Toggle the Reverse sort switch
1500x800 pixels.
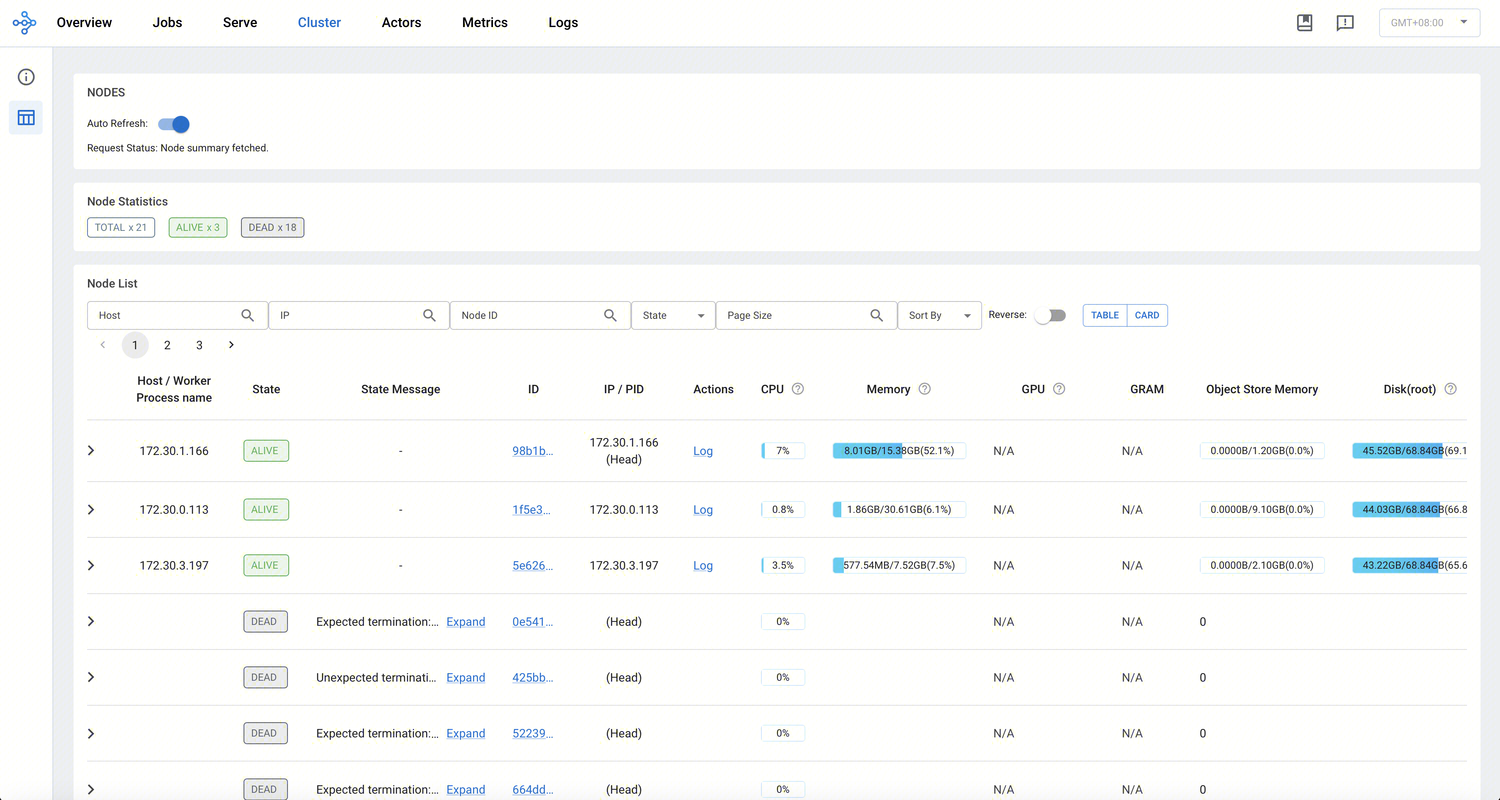click(x=1049, y=315)
